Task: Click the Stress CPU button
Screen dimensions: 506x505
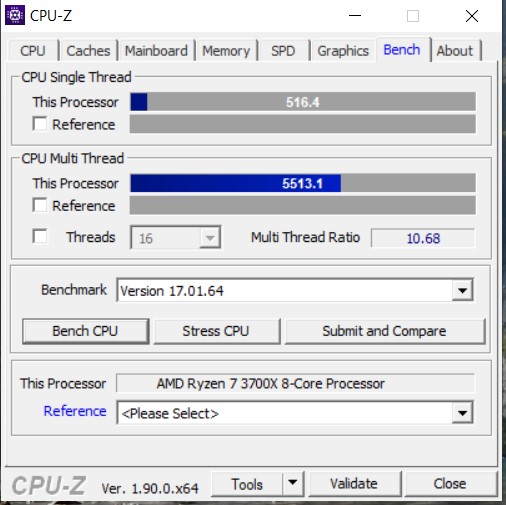Action: 216,331
